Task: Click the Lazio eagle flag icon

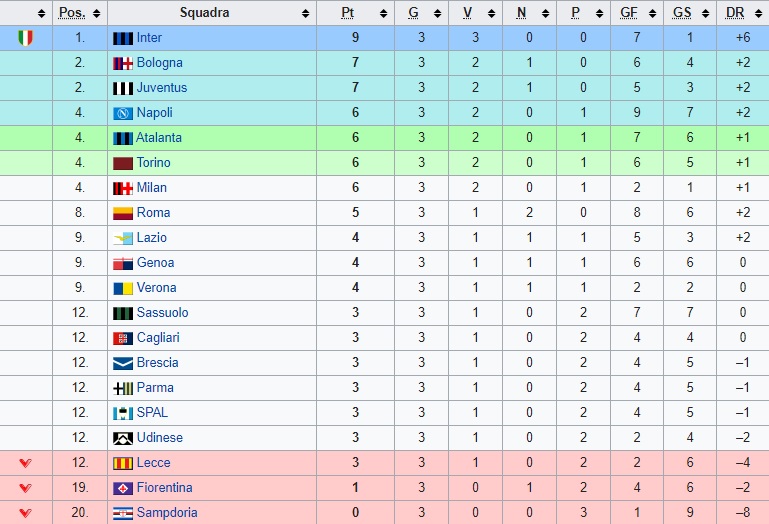Action: click(x=123, y=238)
